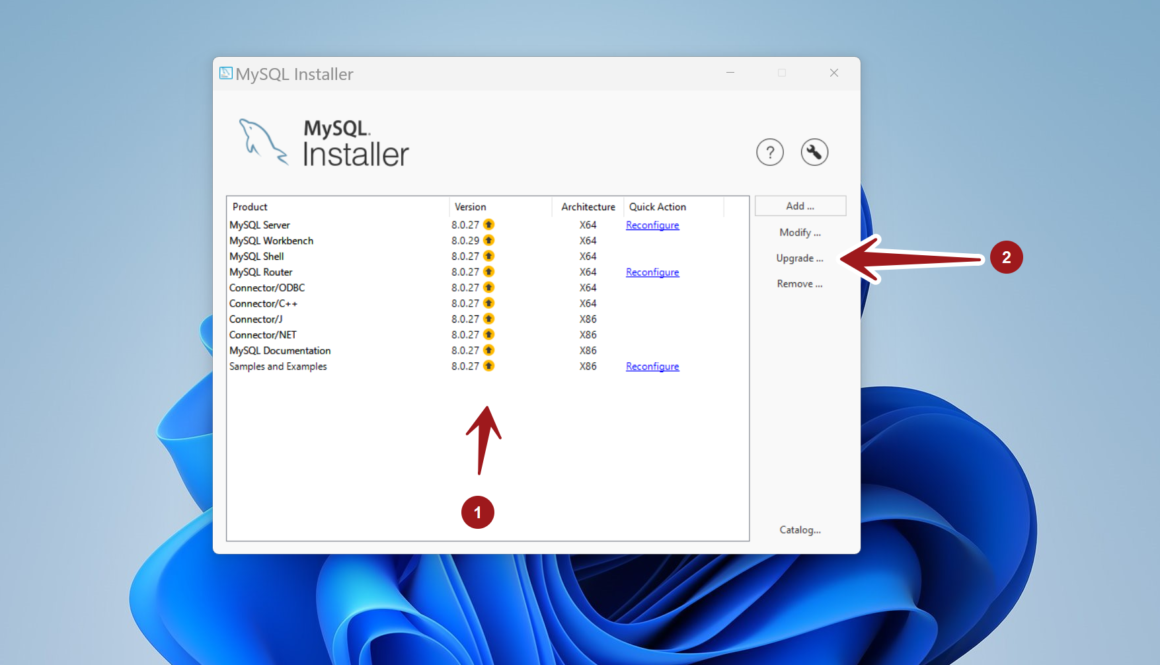Screen dimensions: 1160x665
Task: Click the MySQL Installer title bar icon
Action: click(x=228, y=73)
